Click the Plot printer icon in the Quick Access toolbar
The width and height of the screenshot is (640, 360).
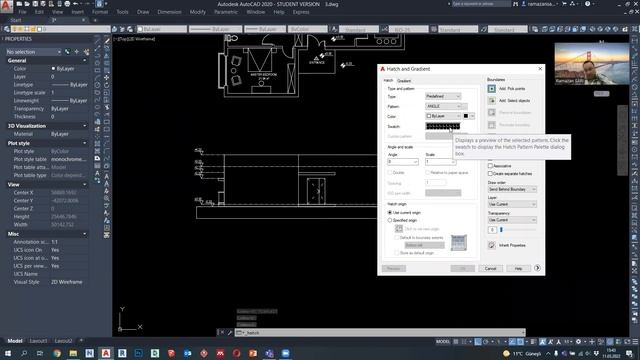pos(67,4)
